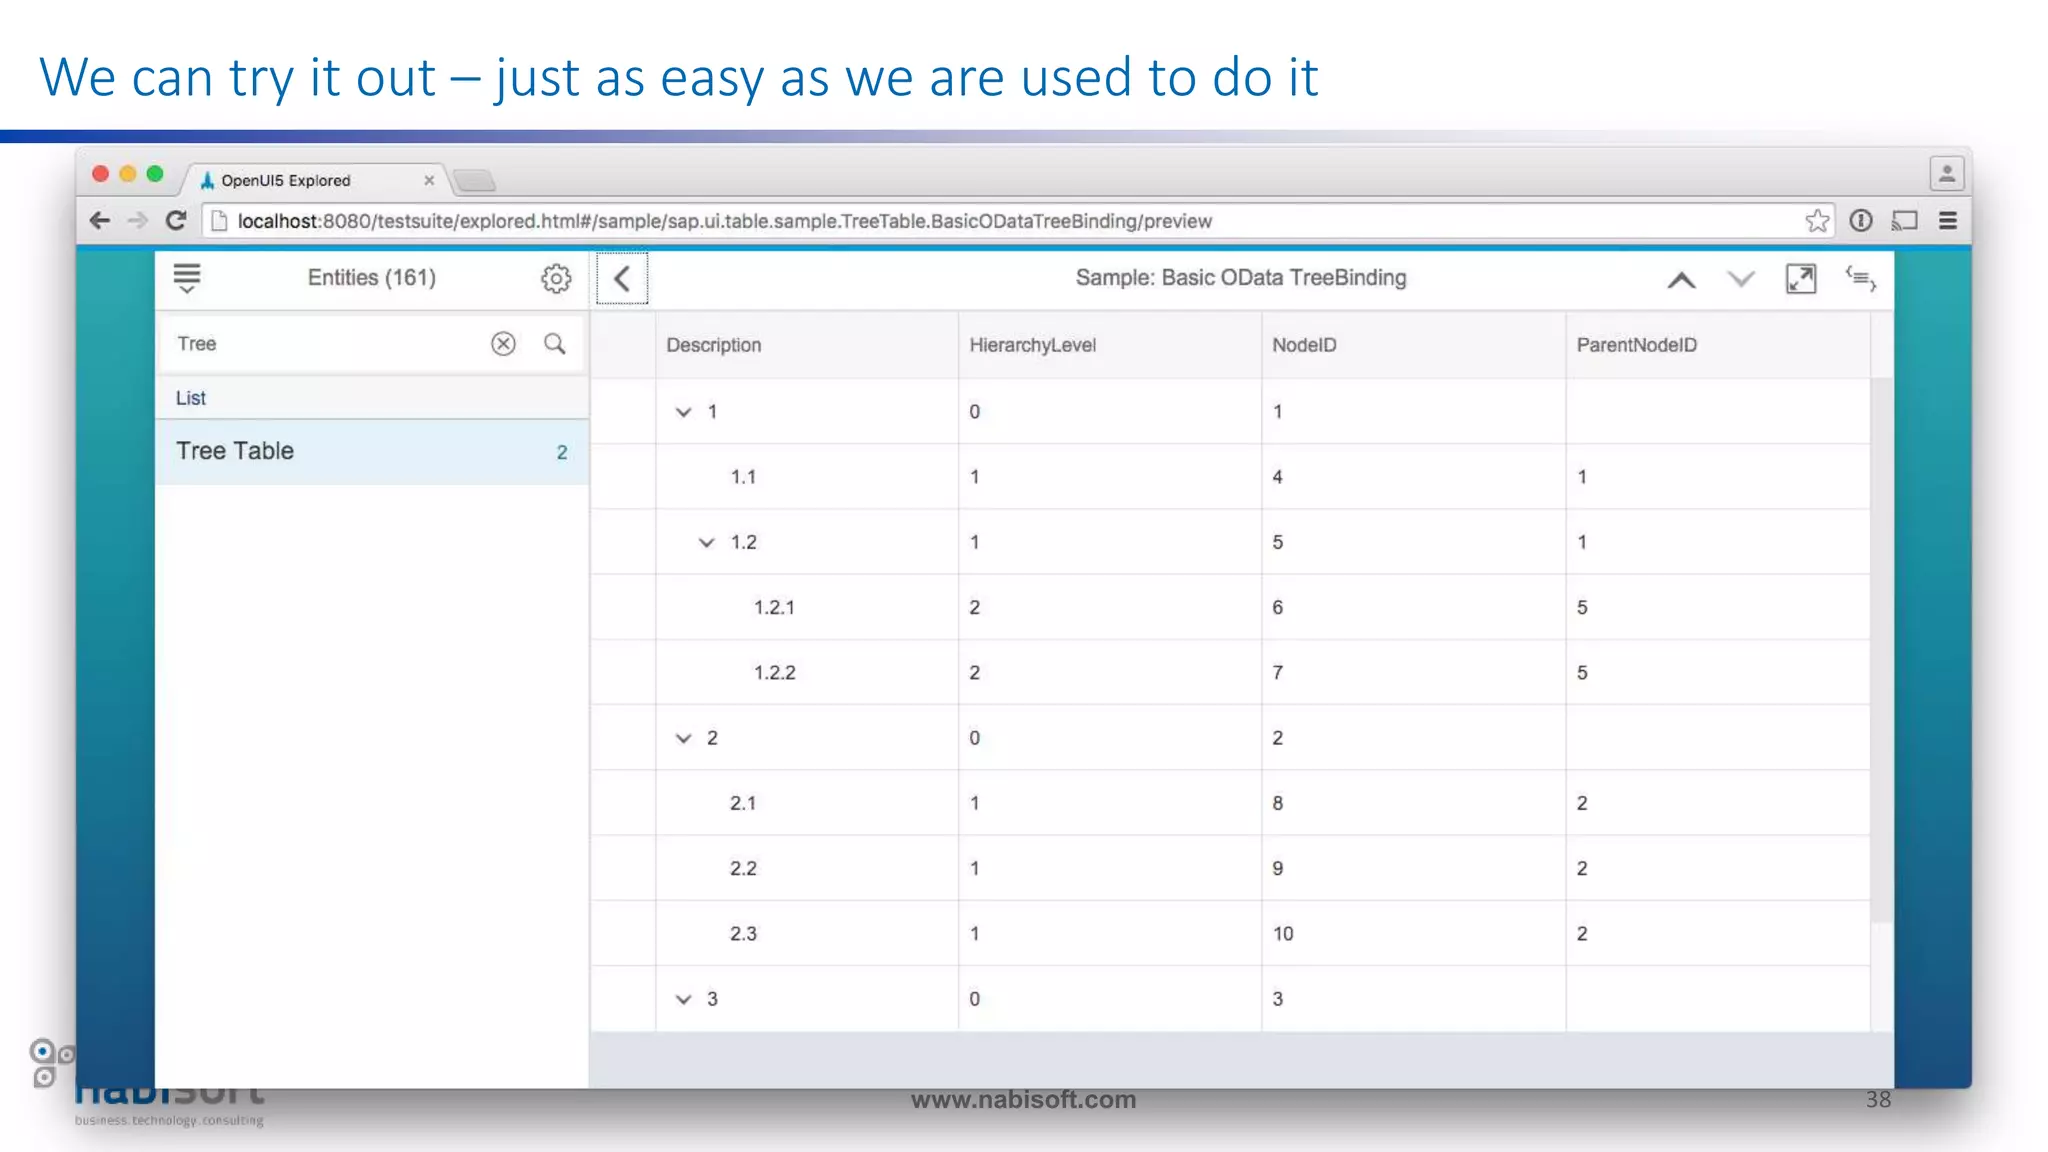Clear the Tree search field
This screenshot has height=1152, width=2048.
pyautogui.click(x=503, y=344)
